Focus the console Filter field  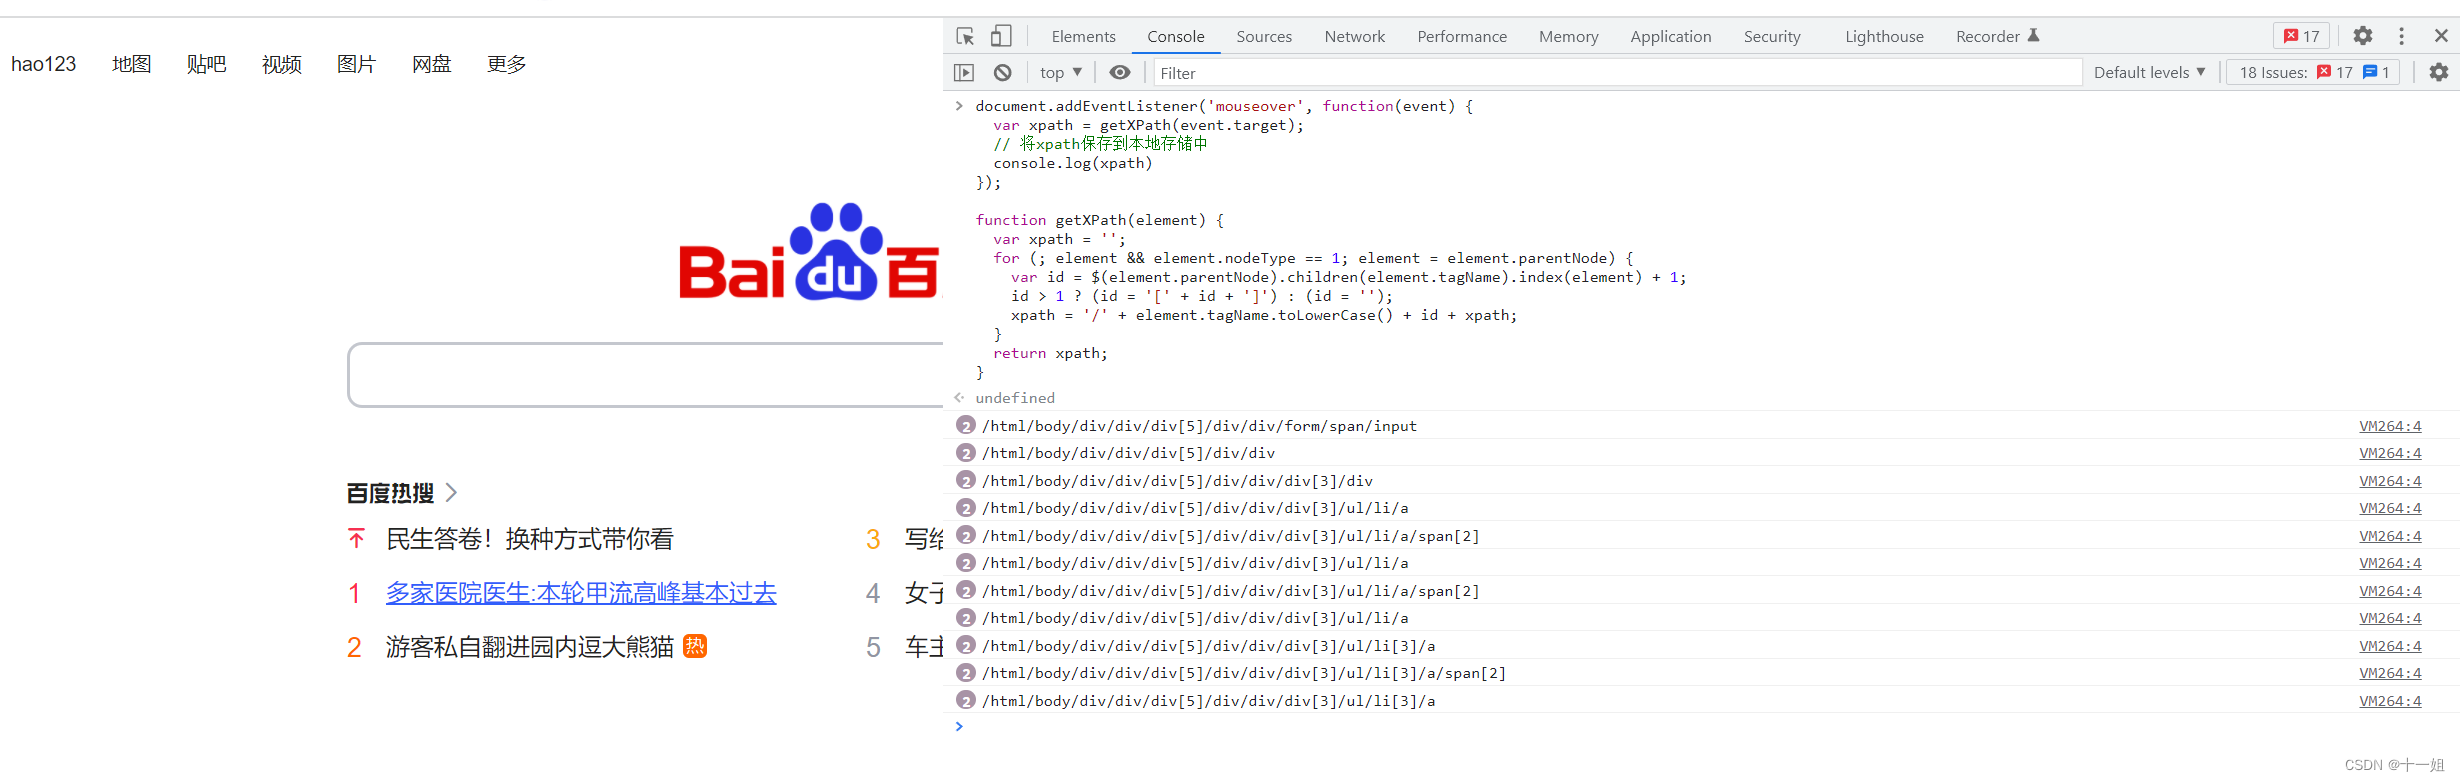[1617, 73]
